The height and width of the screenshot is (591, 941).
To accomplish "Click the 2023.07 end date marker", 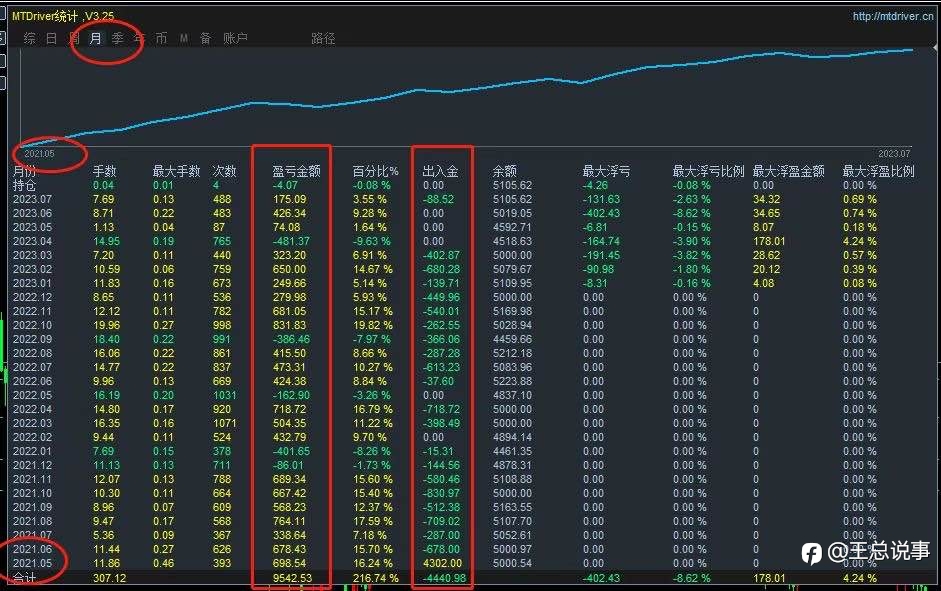I will pyautogui.click(x=894, y=154).
